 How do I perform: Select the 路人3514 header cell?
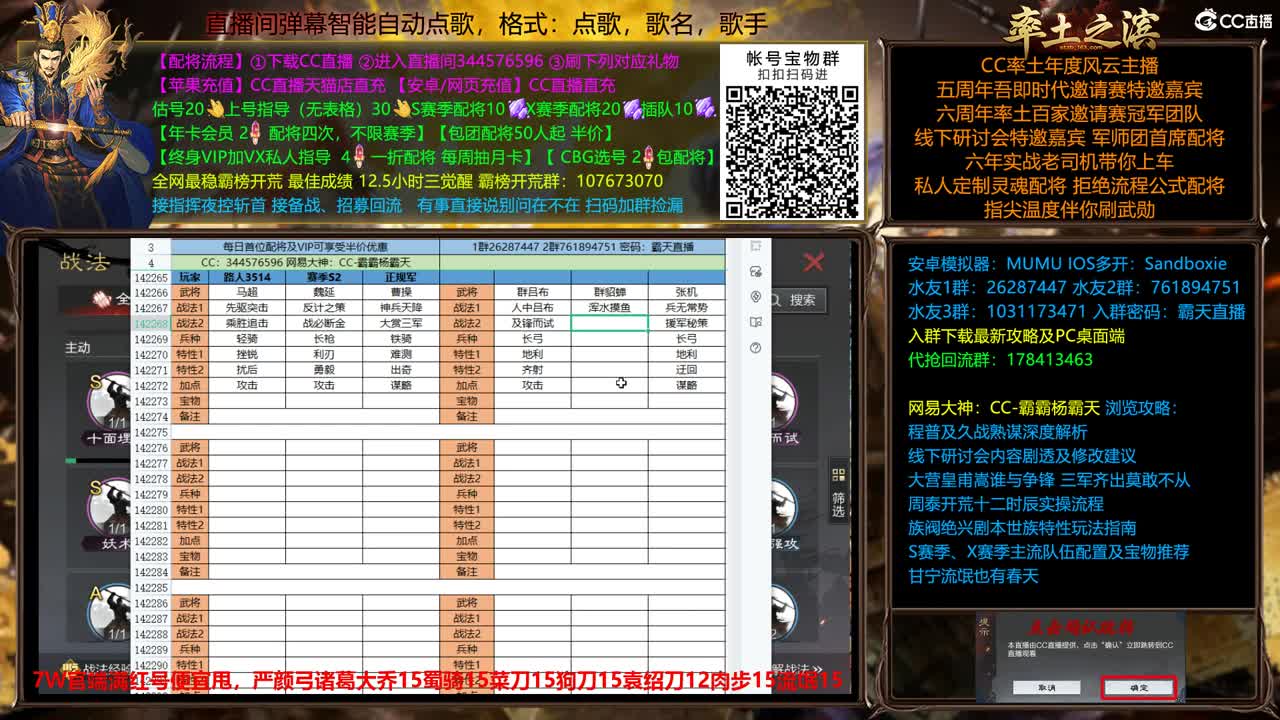coord(247,277)
